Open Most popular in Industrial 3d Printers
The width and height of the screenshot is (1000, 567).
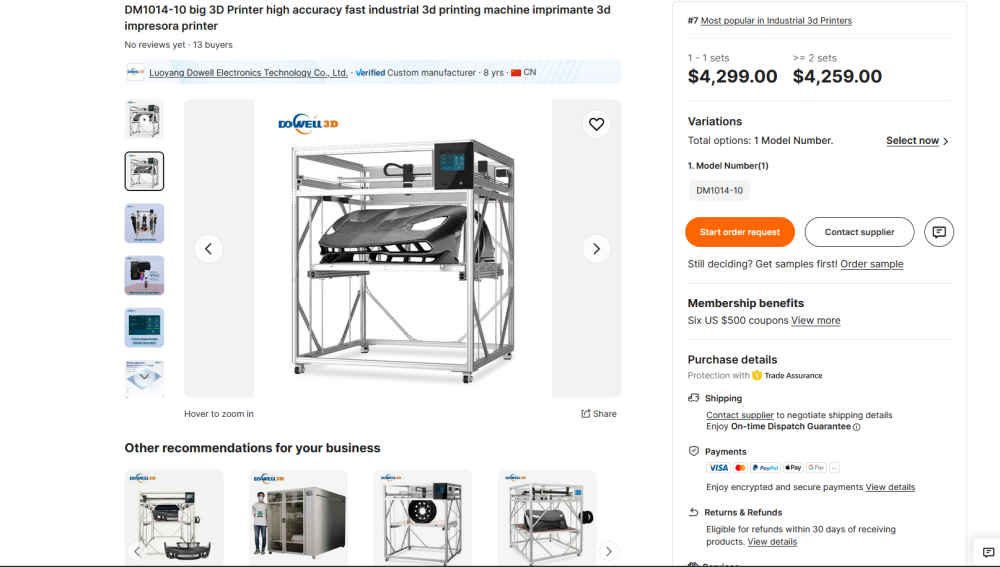point(776,21)
